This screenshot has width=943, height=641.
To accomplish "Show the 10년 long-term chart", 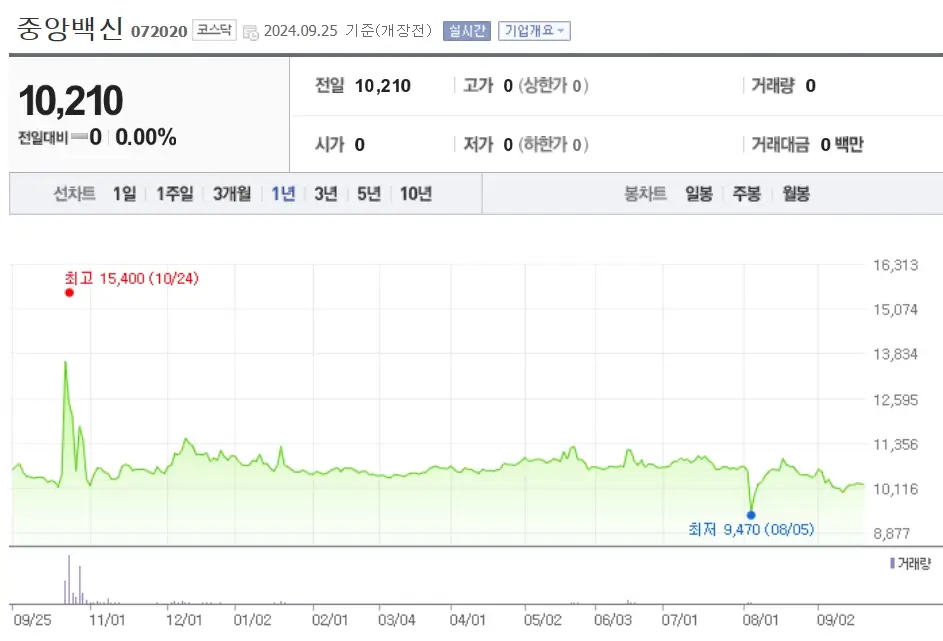I will pyautogui.click(x=415, y=195).
